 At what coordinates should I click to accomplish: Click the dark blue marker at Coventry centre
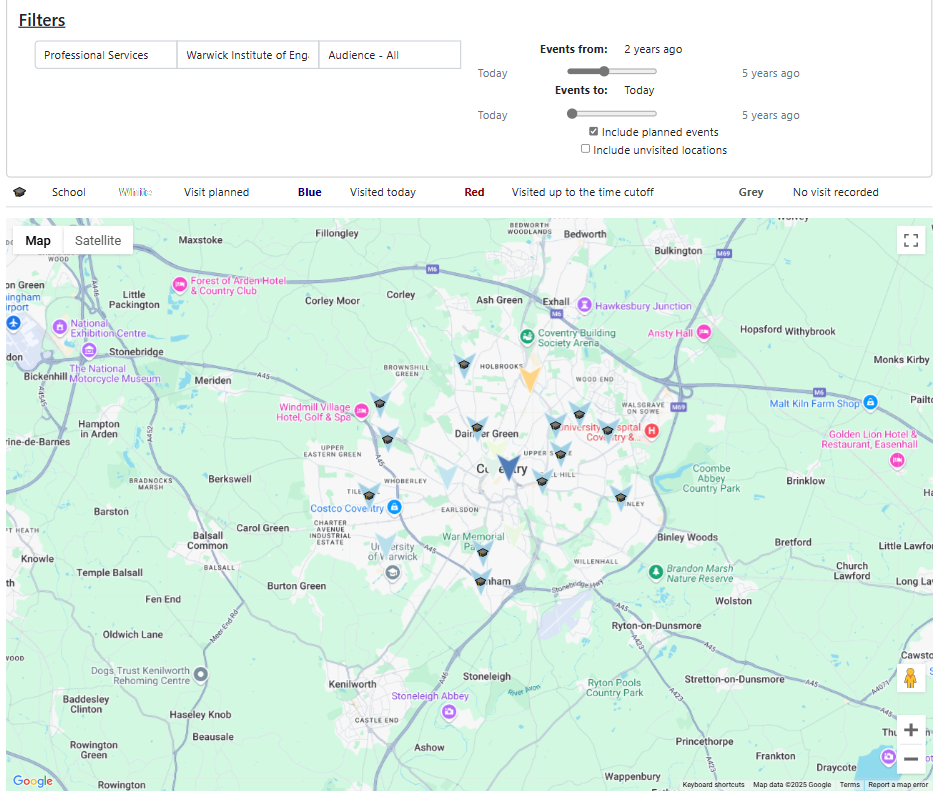pos(510,467)
